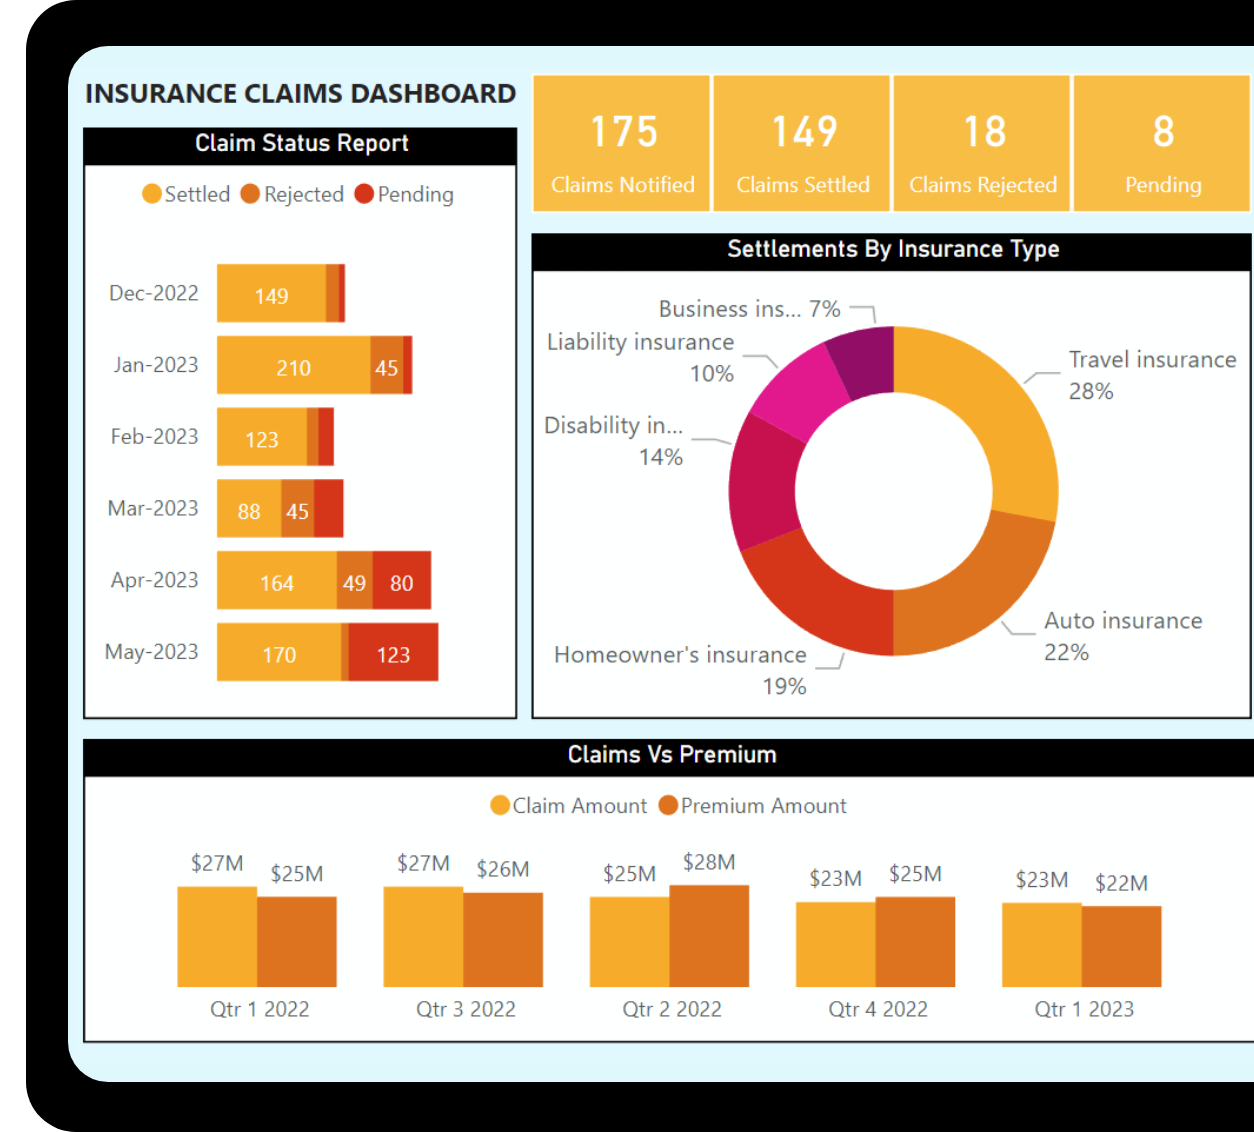Click Qtr 4 2022 claim amount bar
The image size is (1254, 1132).
[835, 945]
